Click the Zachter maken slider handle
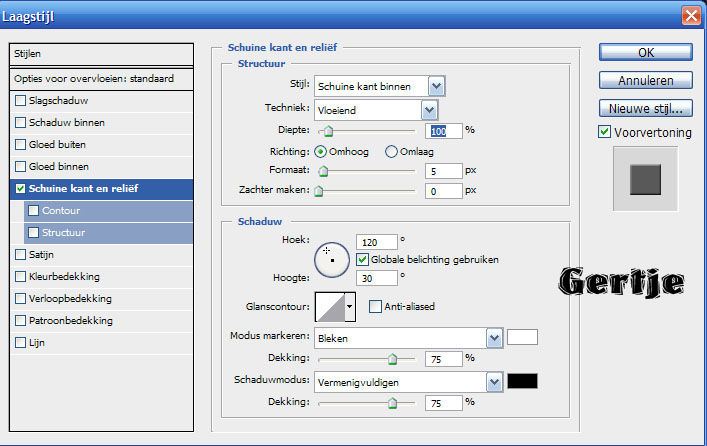 click(x=319, y=191)
